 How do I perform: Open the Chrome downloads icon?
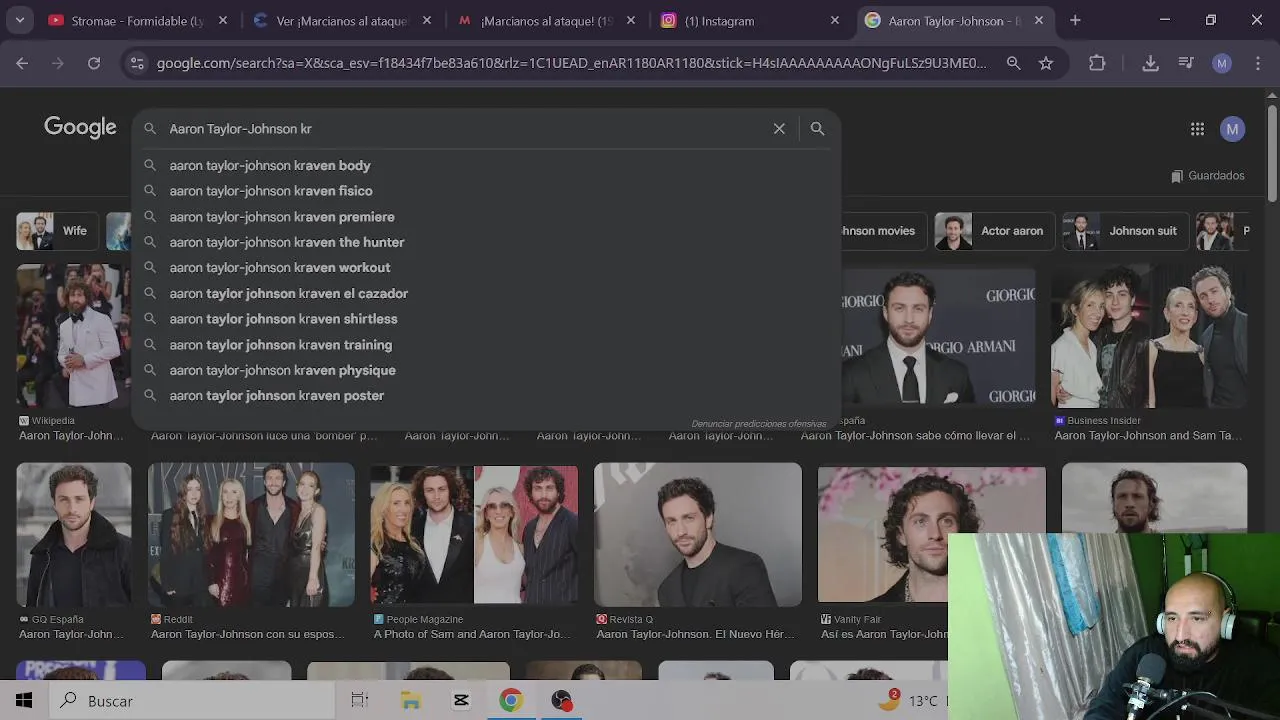1150,63
